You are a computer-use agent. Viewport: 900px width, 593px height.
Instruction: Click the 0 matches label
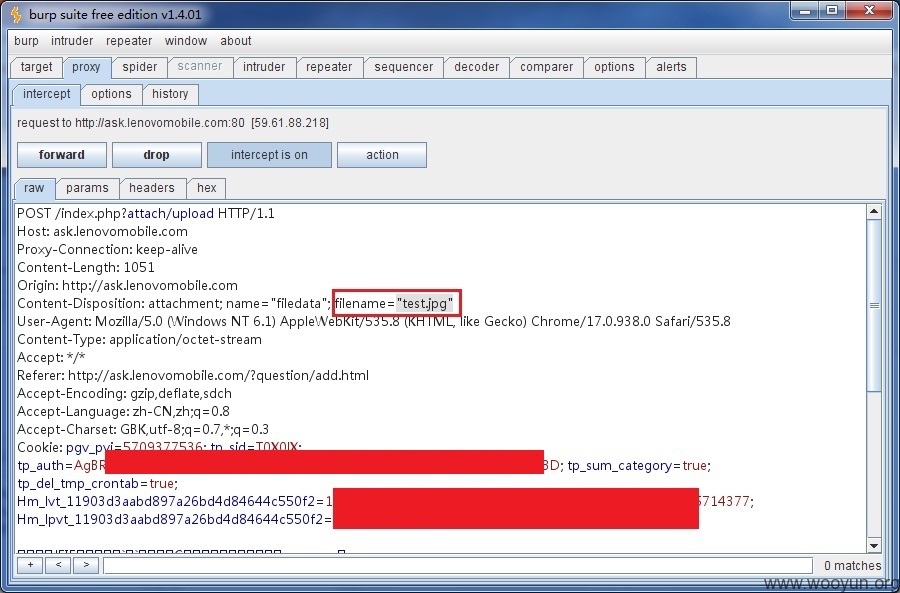[852, 566]
